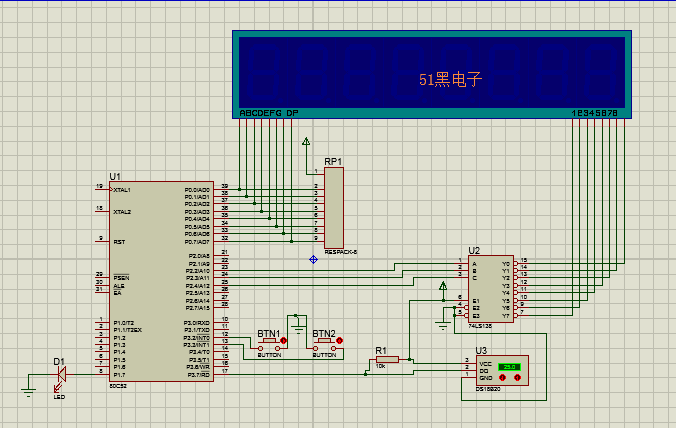The image size is (676, 428).
Task: Click the 74LS138 part value text
Action: click(480, 326)
